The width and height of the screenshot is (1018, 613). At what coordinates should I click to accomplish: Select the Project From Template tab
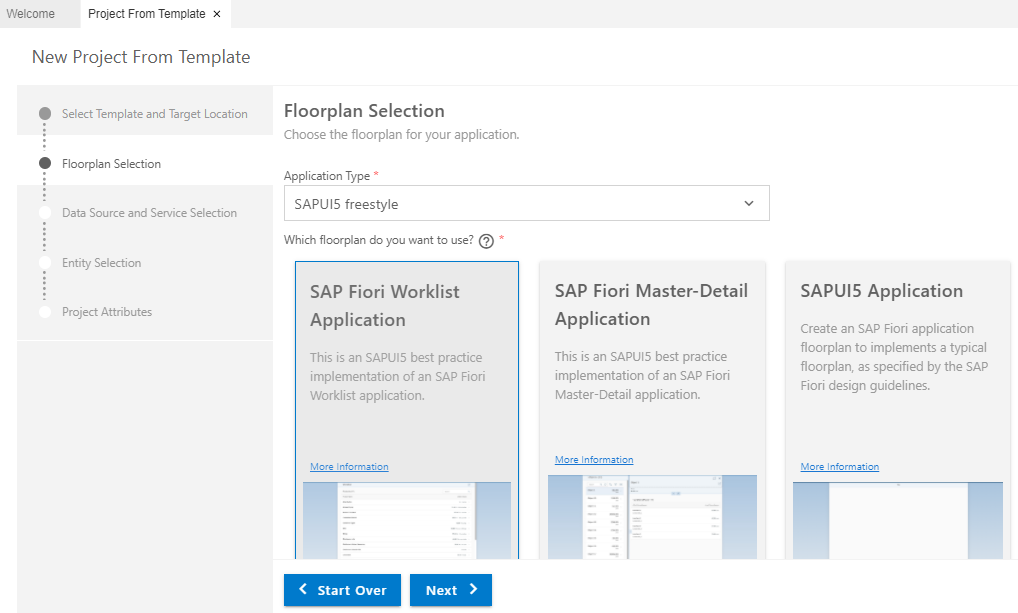point(146,14)
